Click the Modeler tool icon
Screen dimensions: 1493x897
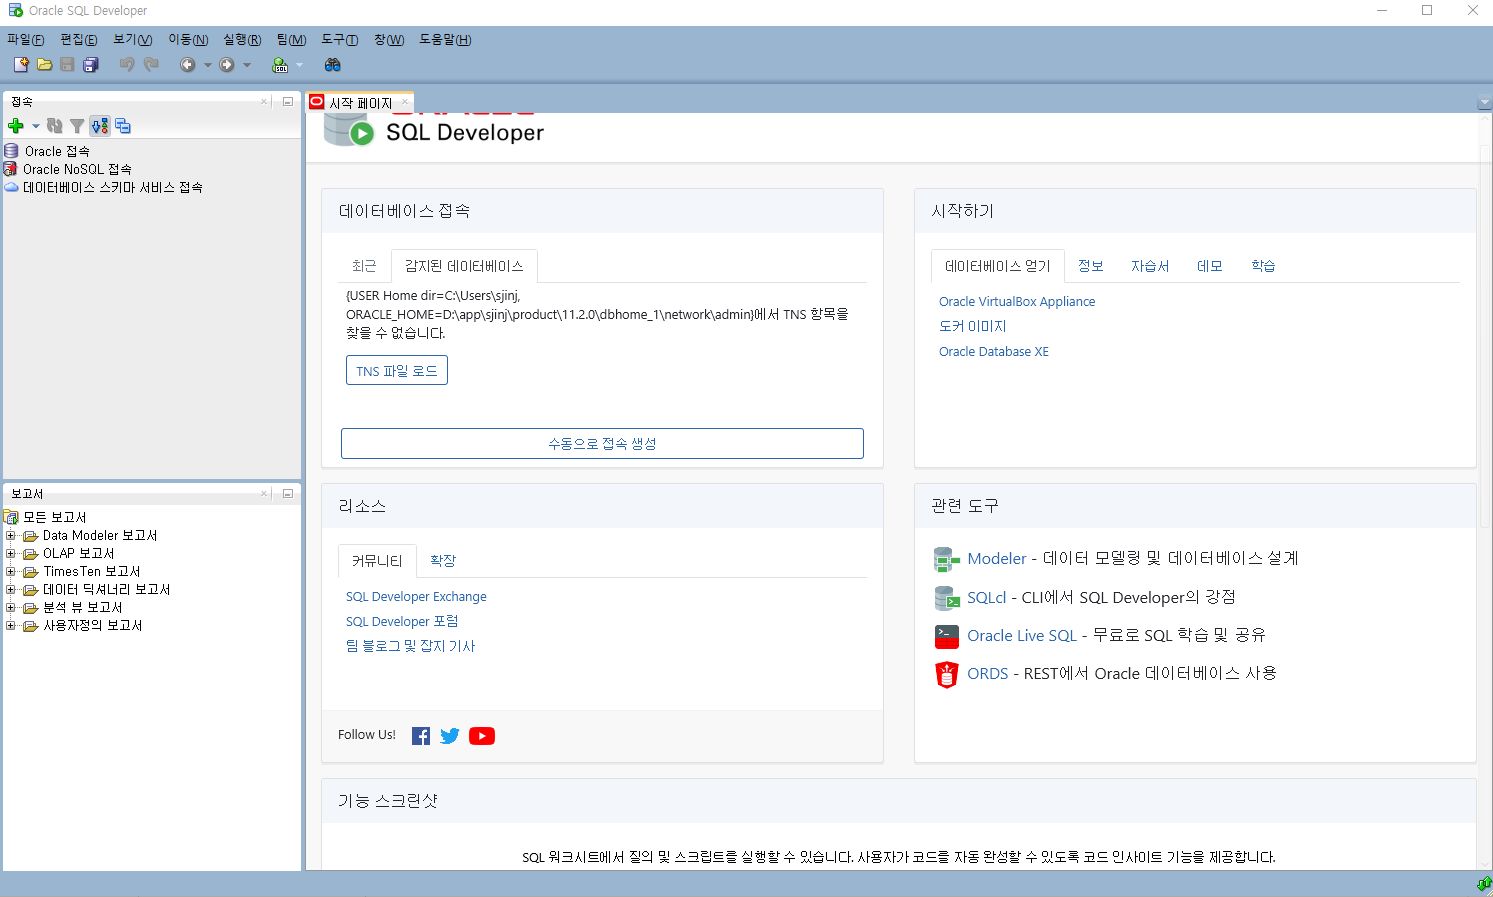[x=946, y=559]
